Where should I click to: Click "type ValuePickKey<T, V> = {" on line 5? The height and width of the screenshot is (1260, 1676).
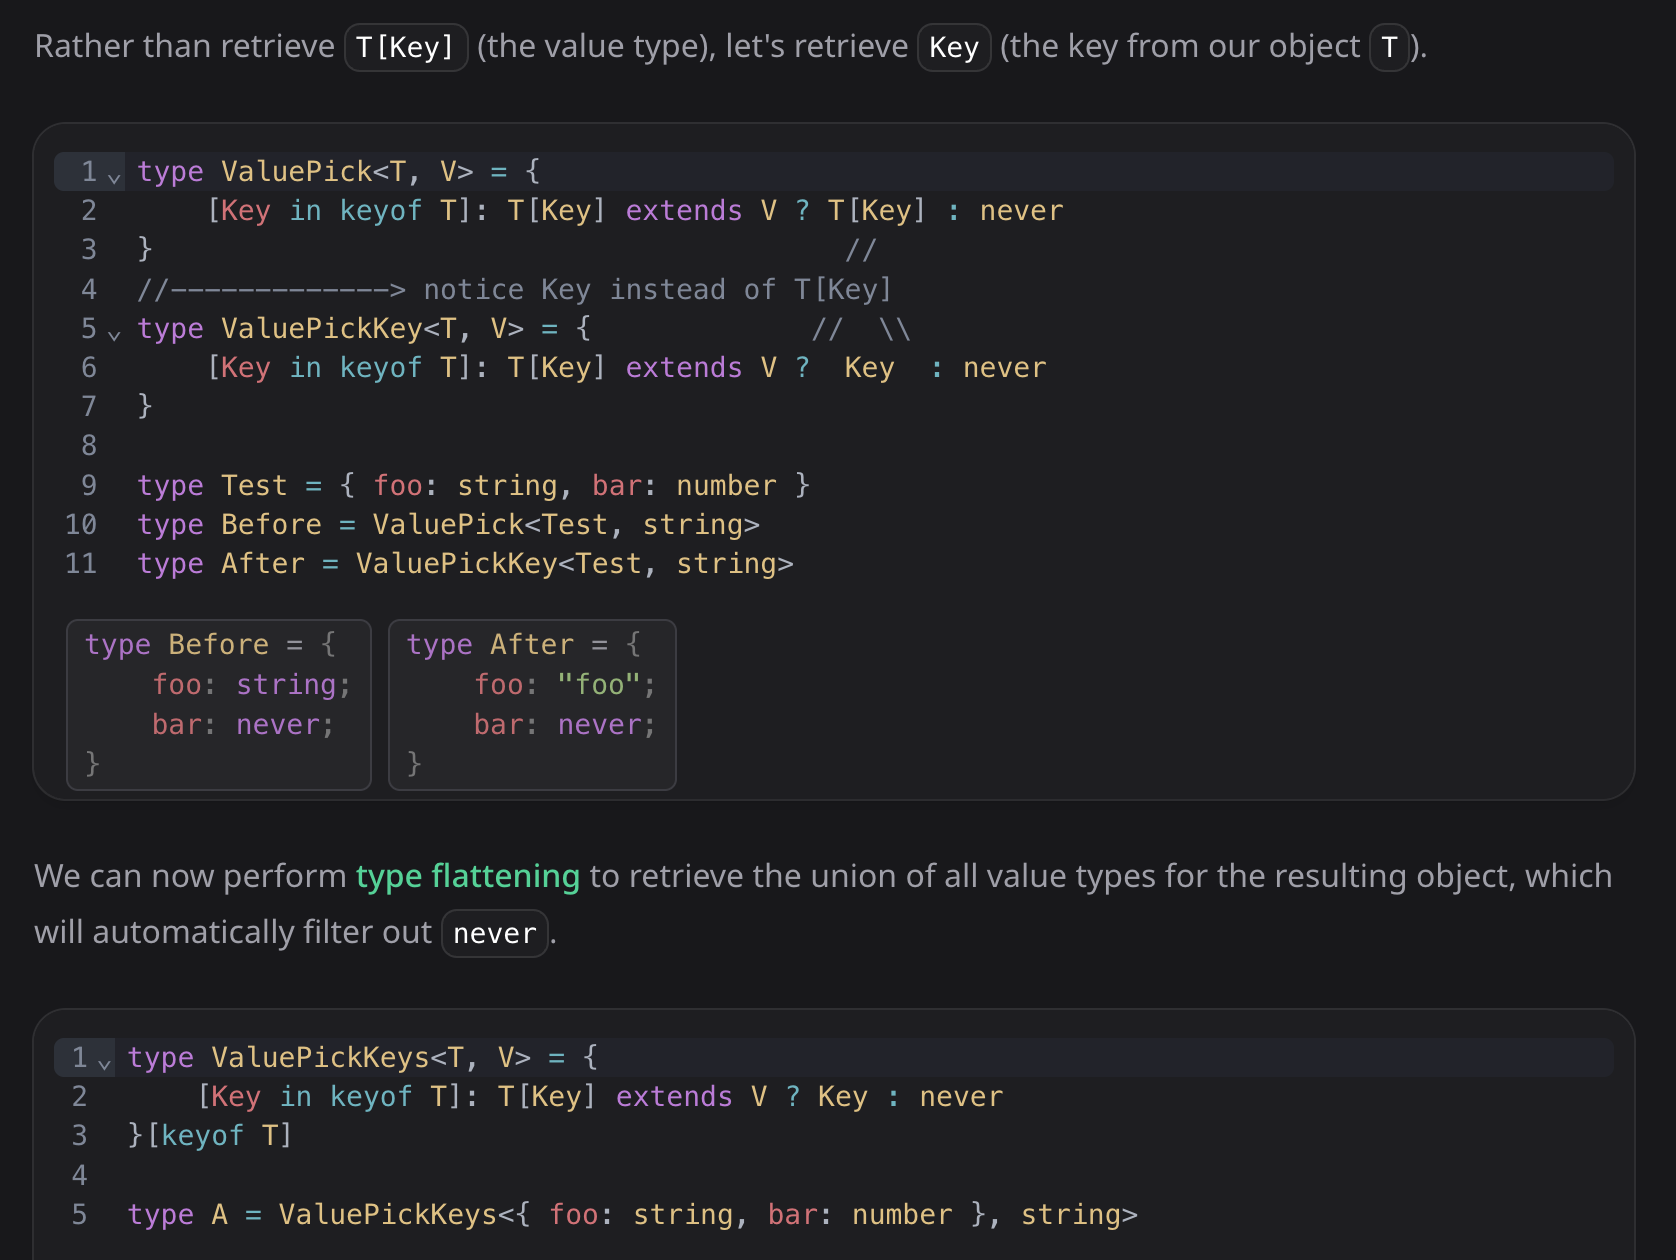364,329
